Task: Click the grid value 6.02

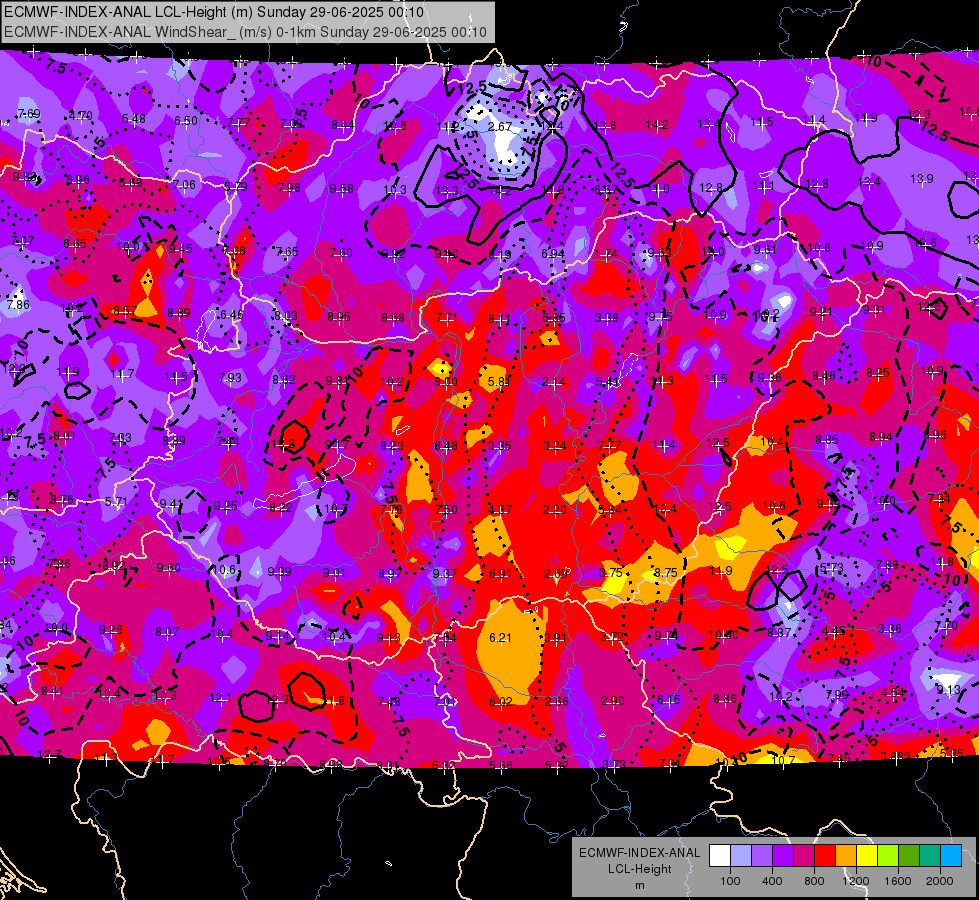Action: point(500,701)
